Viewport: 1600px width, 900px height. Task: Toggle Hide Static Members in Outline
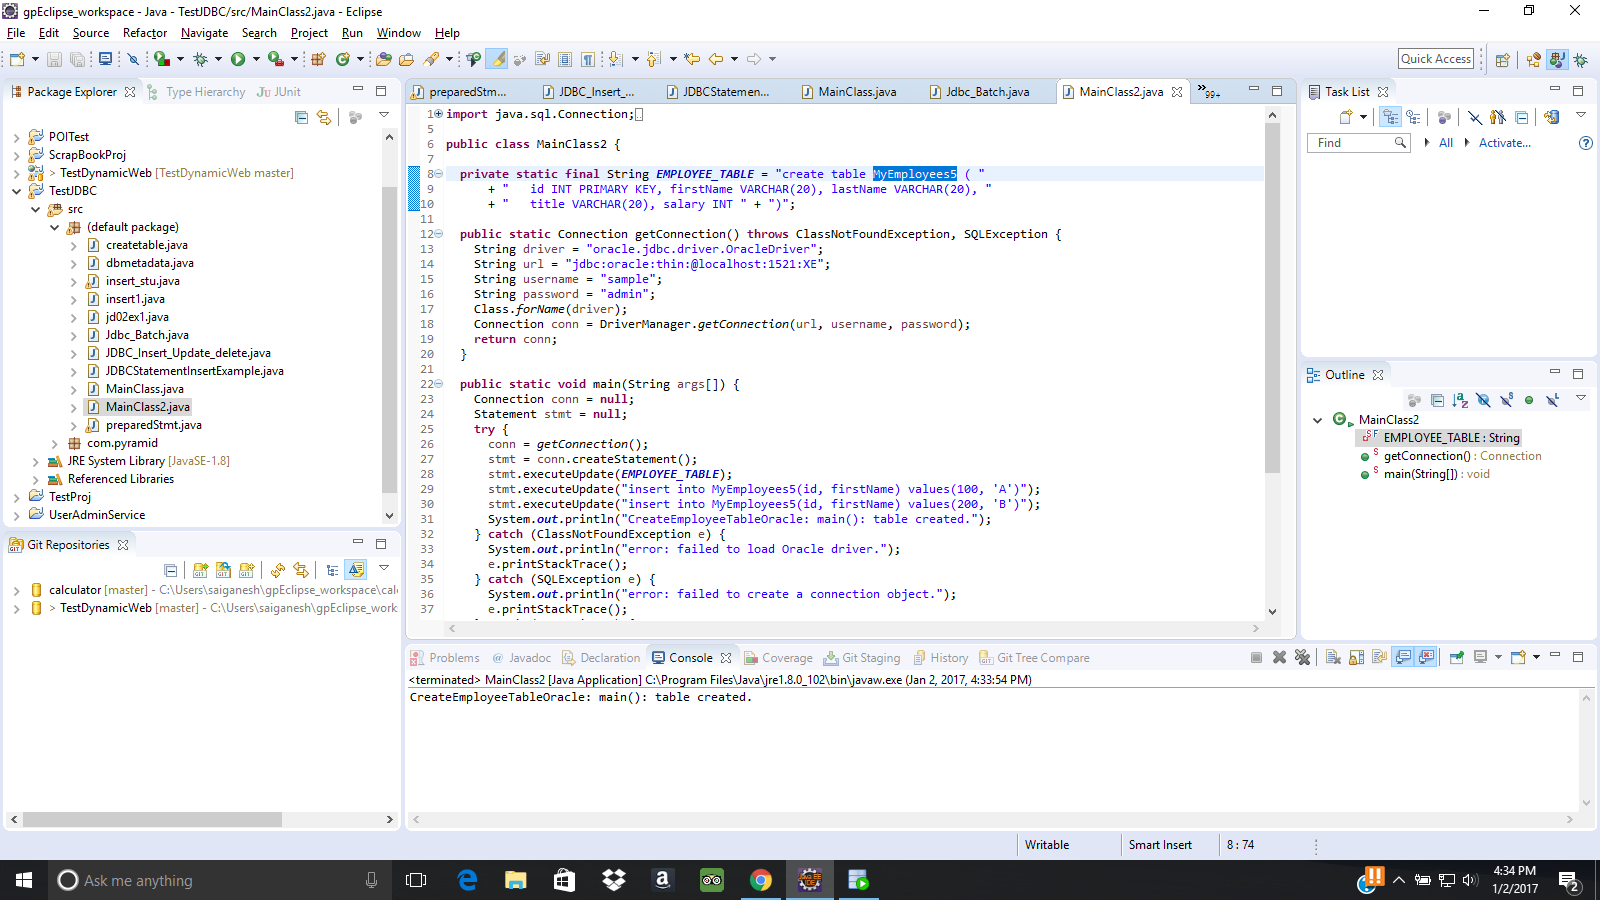click(x=1507, y=400)
